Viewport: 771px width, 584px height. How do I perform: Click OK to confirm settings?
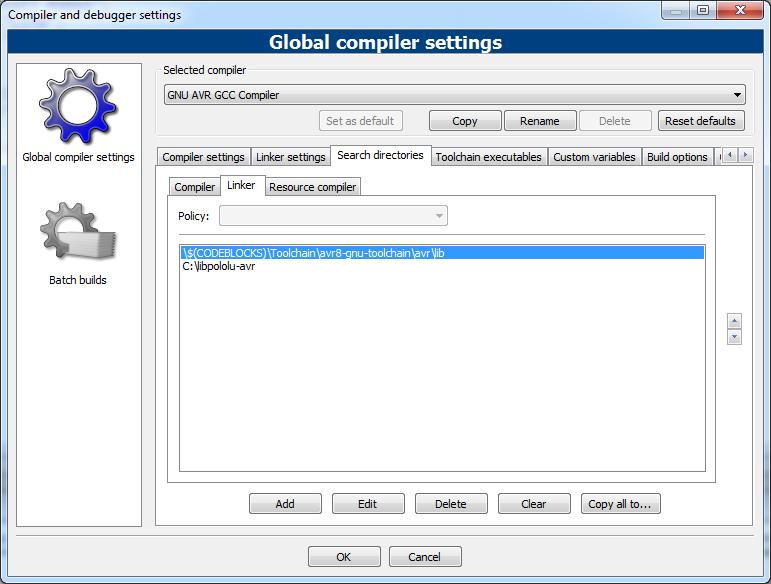click(x=344, y=557)
